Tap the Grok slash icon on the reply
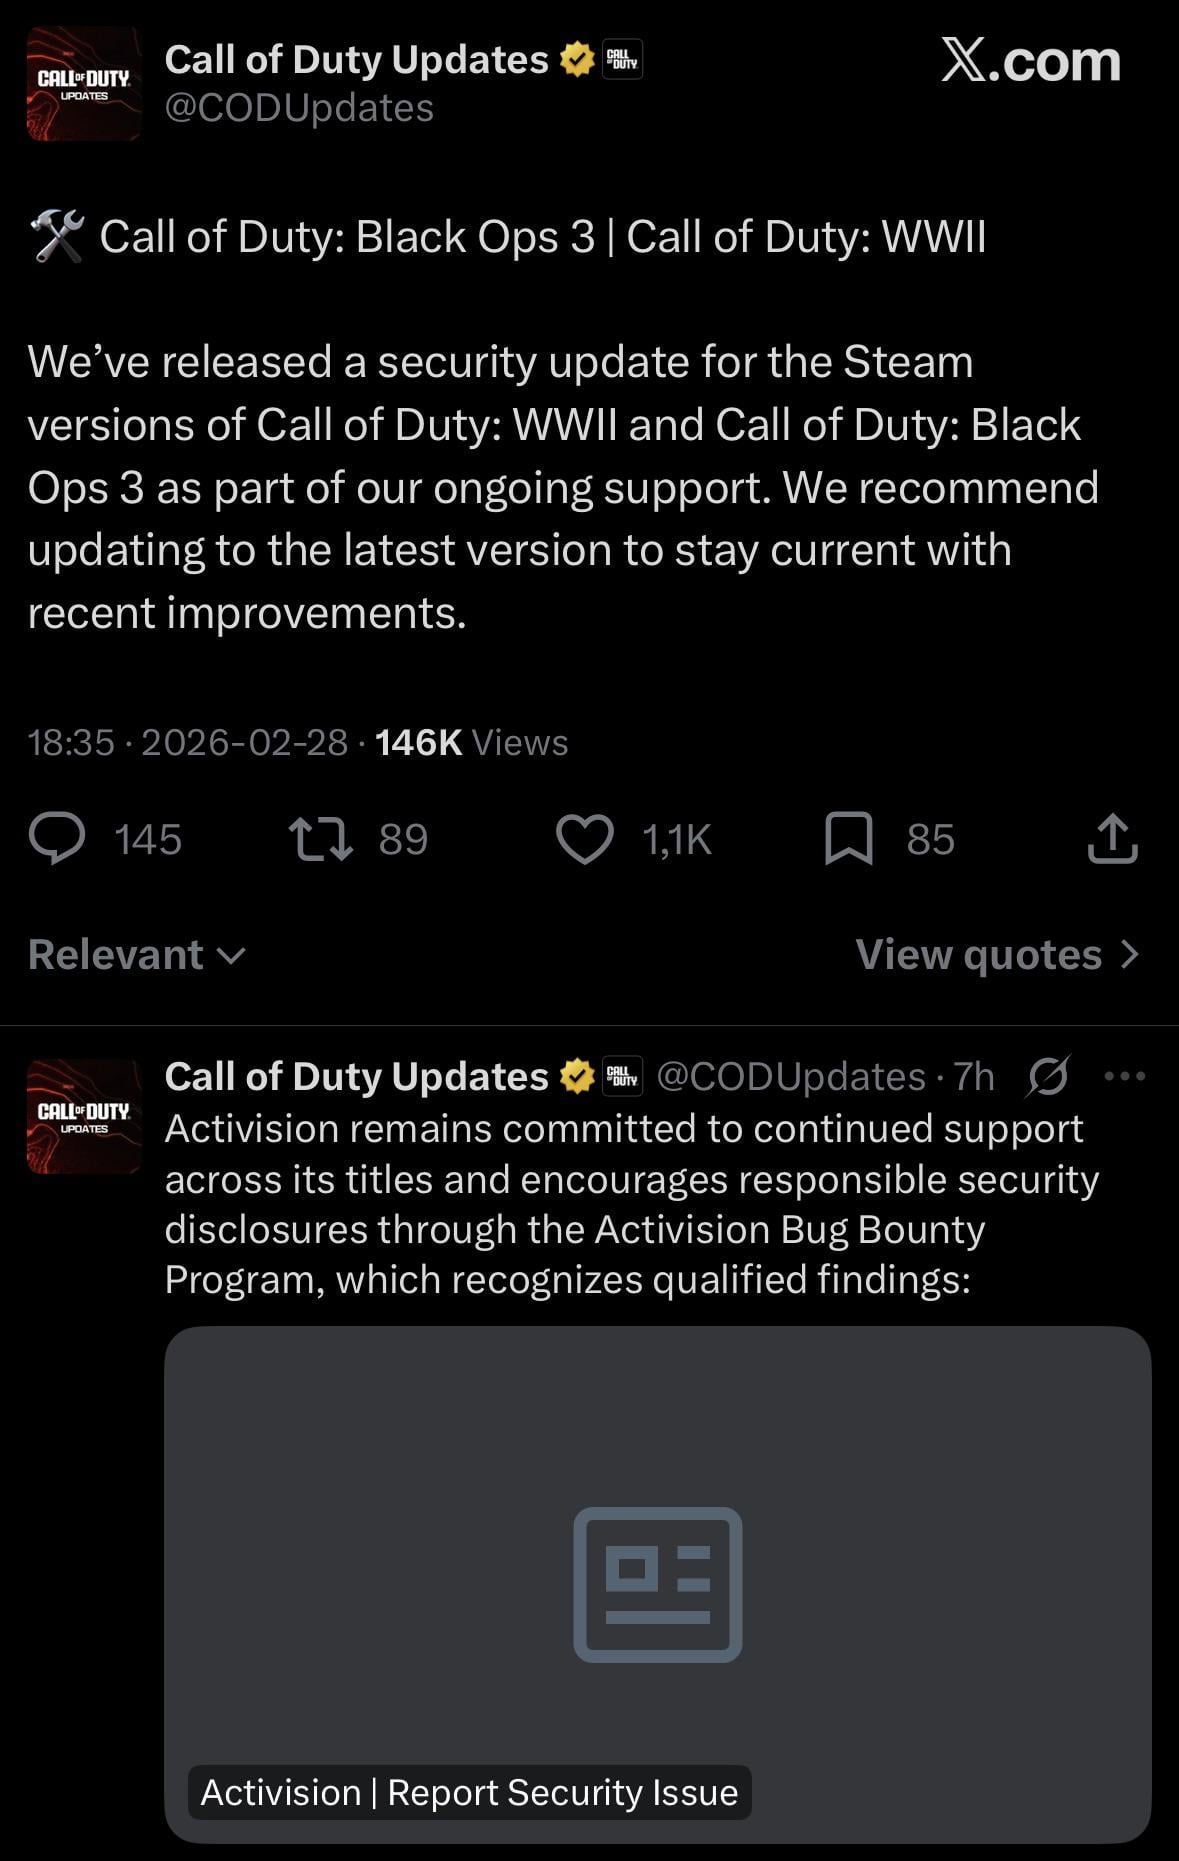 point(1048,1076)
